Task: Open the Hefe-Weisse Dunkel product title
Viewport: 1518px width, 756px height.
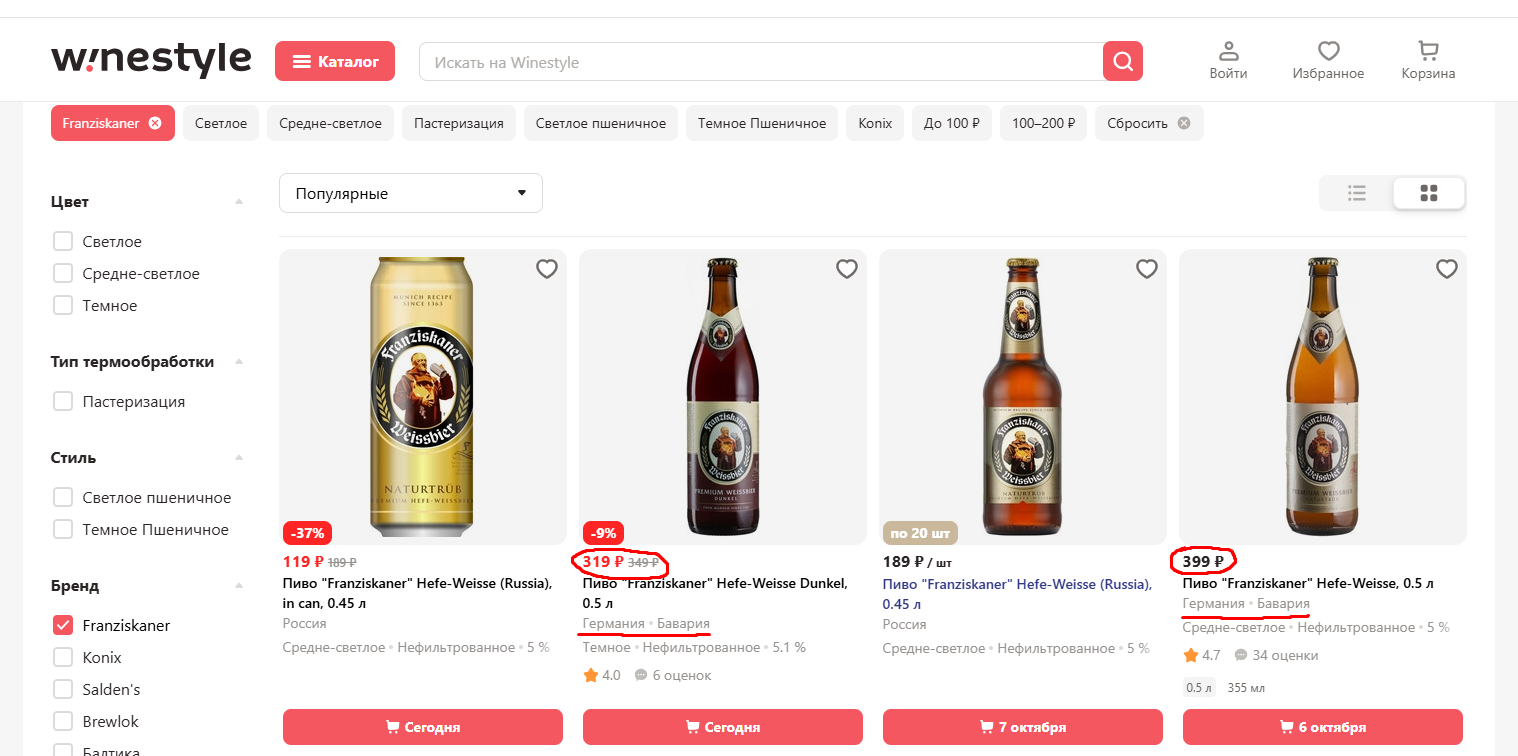Action: pos(715,594)
